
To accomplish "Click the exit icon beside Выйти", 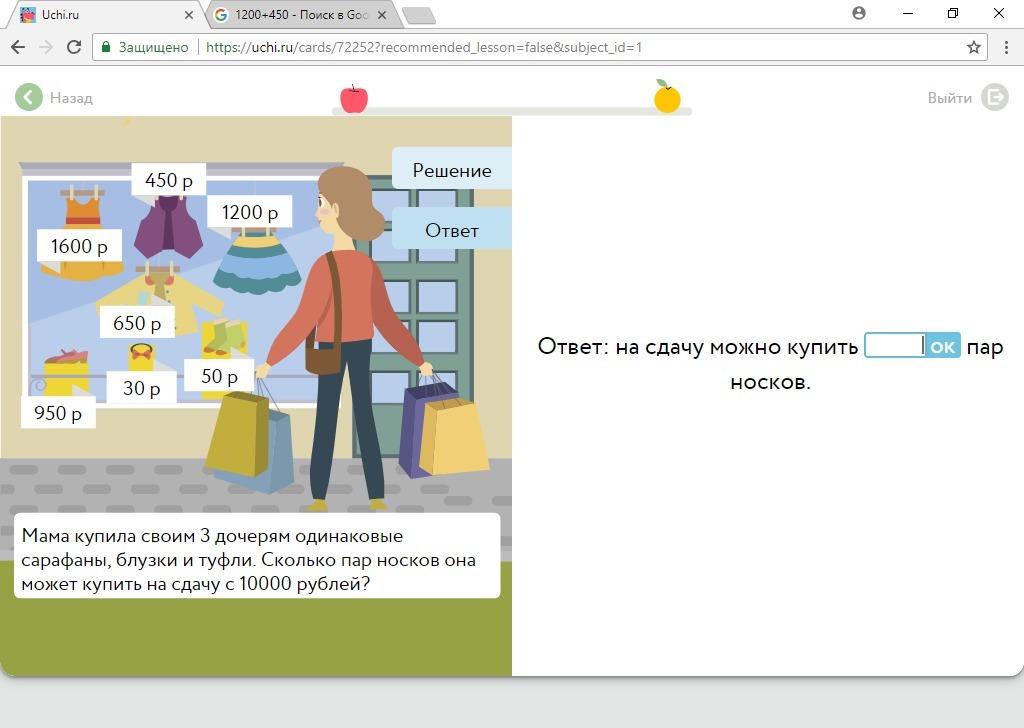I will pos(994,97).
